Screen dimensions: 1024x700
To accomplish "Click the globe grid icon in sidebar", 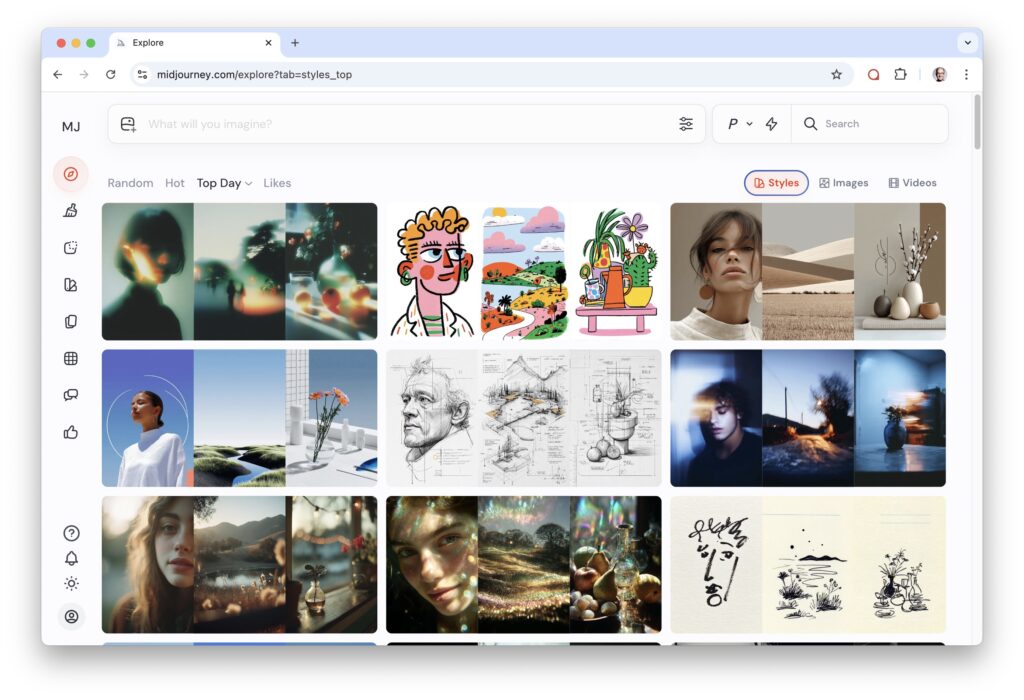I will coord(70,358).
